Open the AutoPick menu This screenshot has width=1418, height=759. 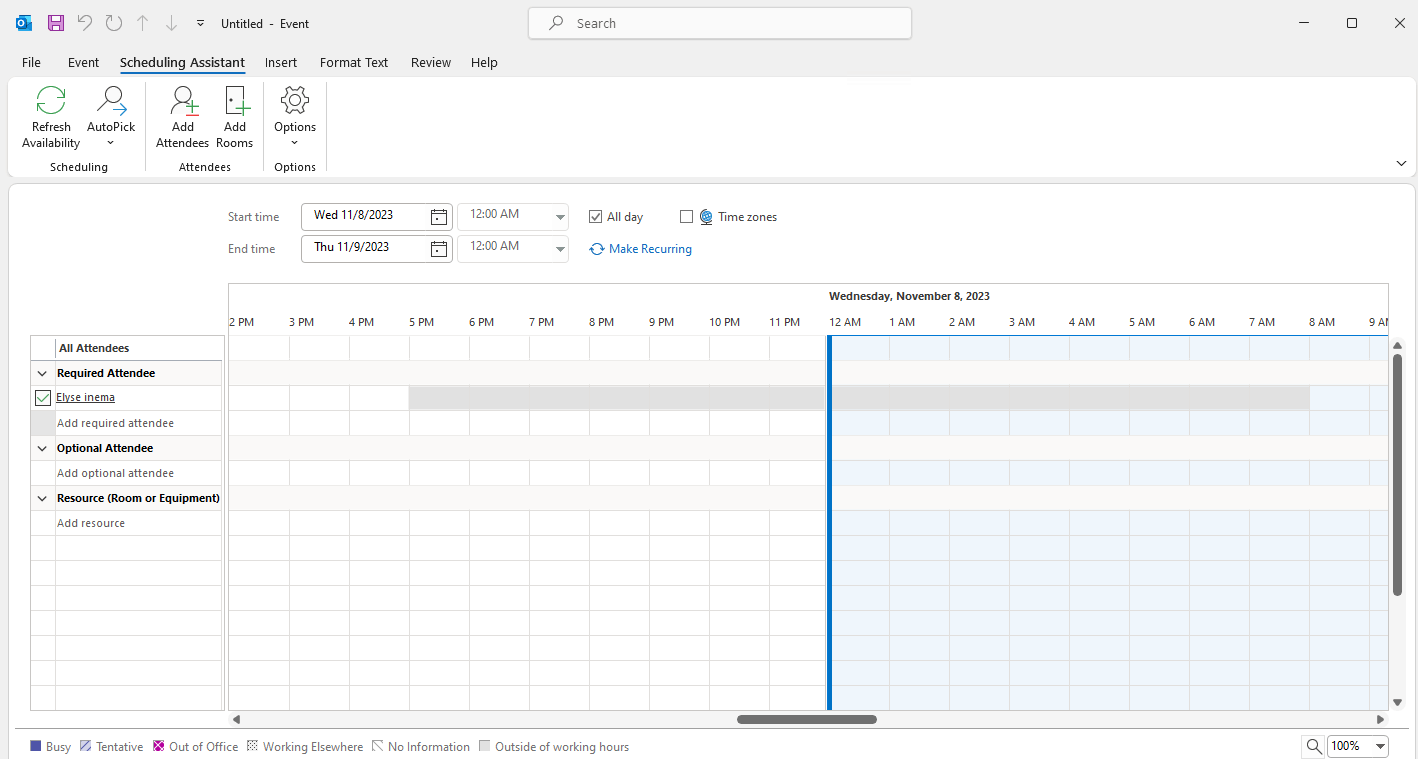(111, 117)
